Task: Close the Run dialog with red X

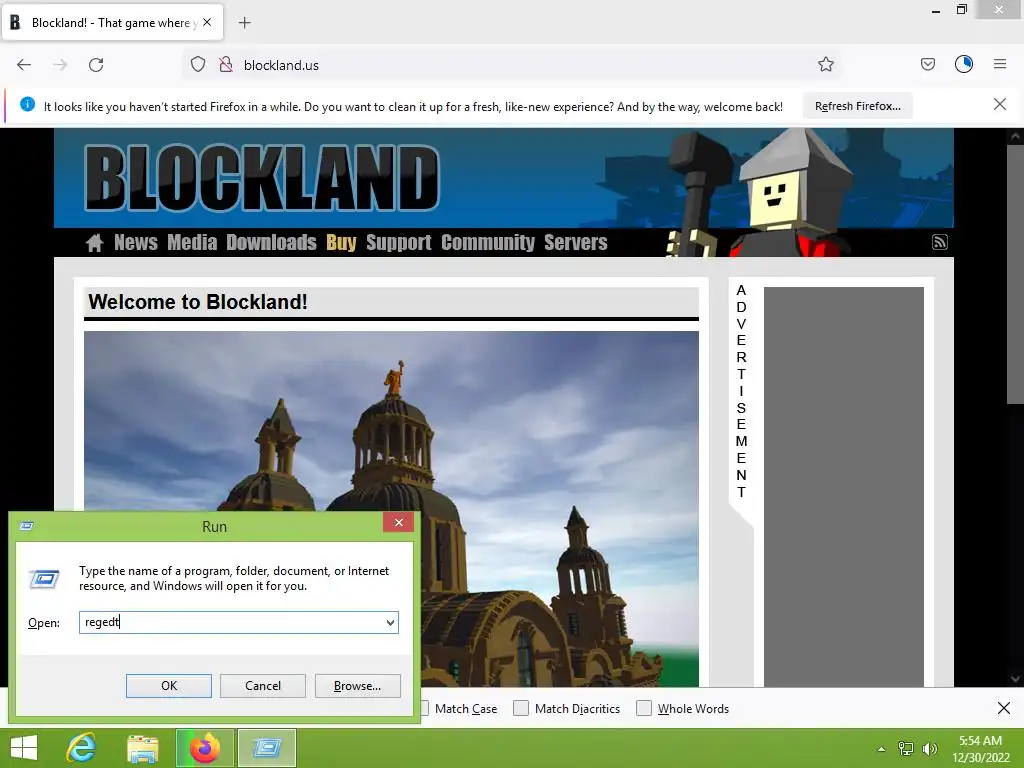Action: pos(398,522)
